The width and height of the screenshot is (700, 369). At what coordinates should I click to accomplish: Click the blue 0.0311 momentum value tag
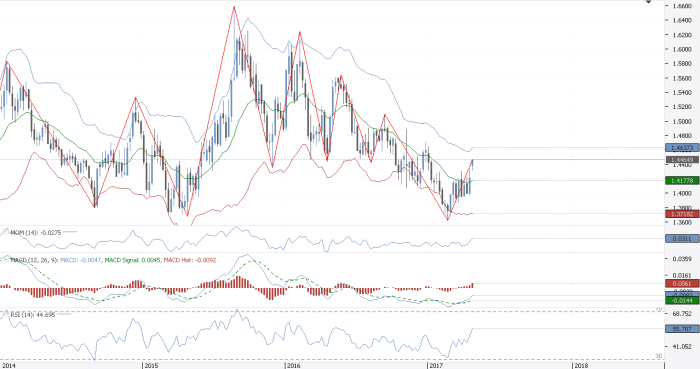(x=682, y=239)
